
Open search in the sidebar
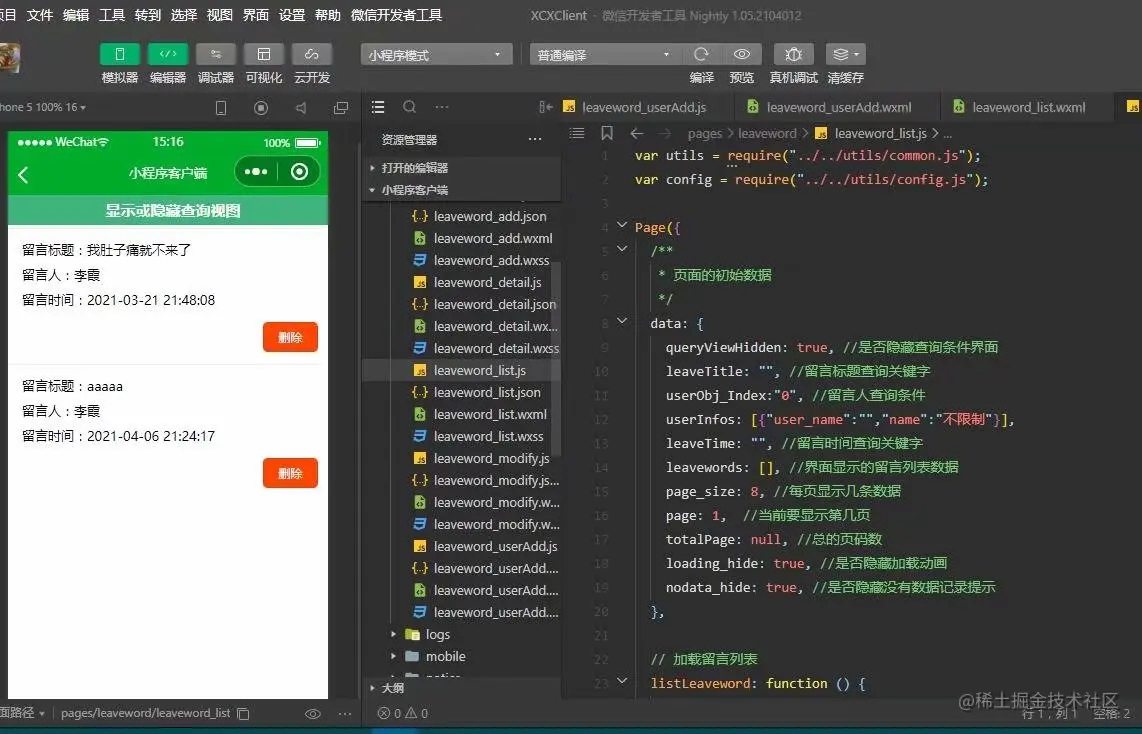click(409, 107)
